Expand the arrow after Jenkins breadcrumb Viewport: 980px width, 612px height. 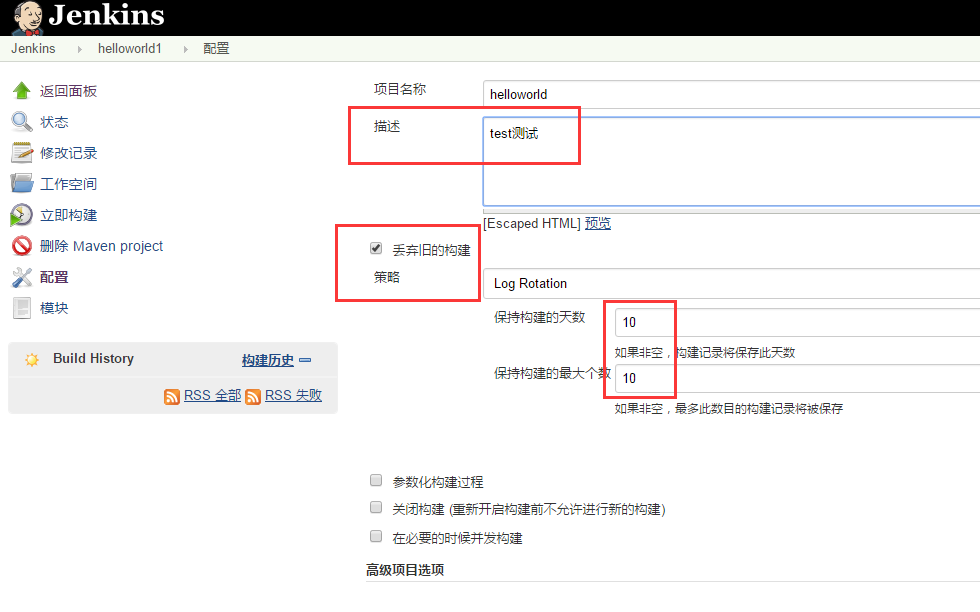[79, 49]
